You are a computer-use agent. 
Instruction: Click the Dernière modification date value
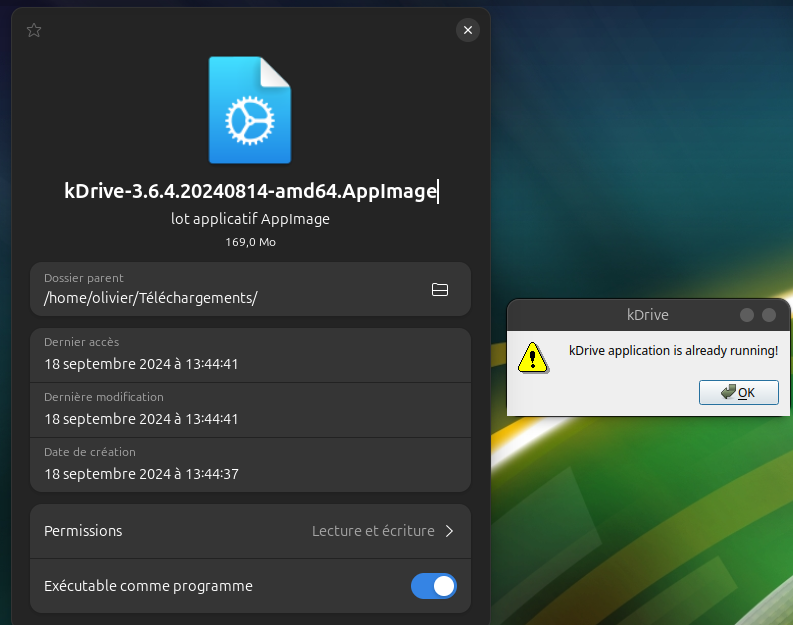tap(141, 419)
